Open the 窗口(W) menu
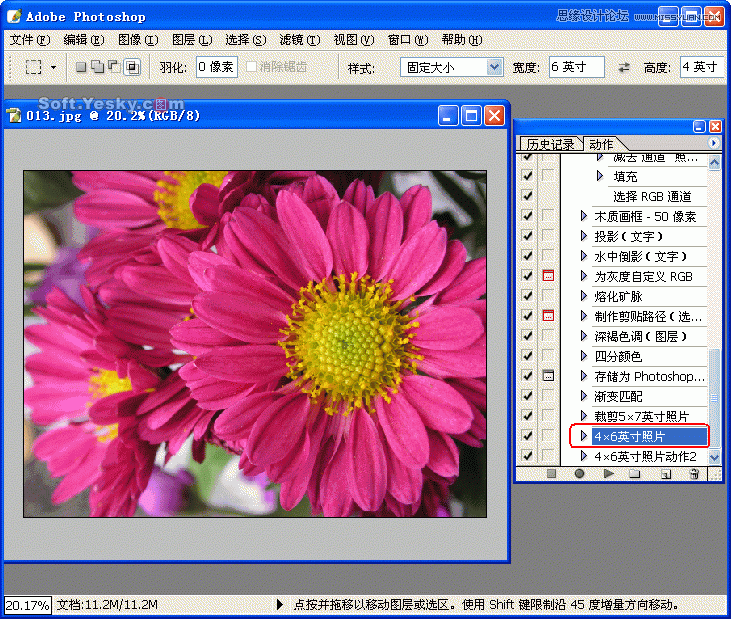Viewport: 731px width, 619px height. [408, 40]
